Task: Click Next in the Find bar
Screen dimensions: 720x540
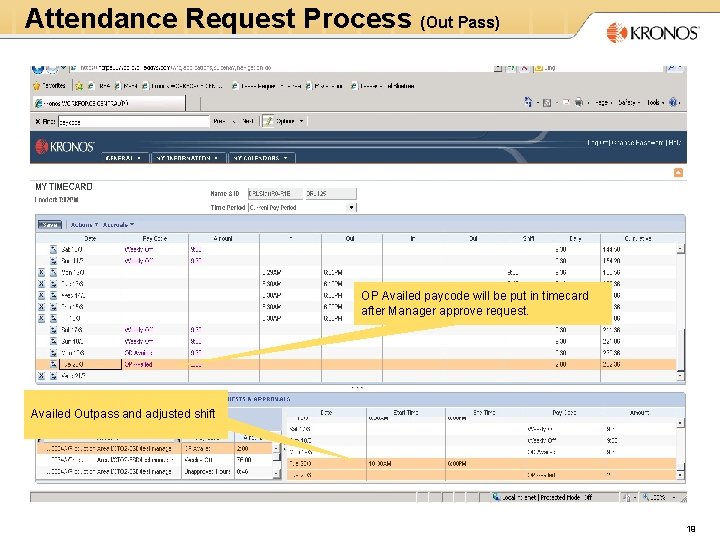Action: tap(248, 121)
